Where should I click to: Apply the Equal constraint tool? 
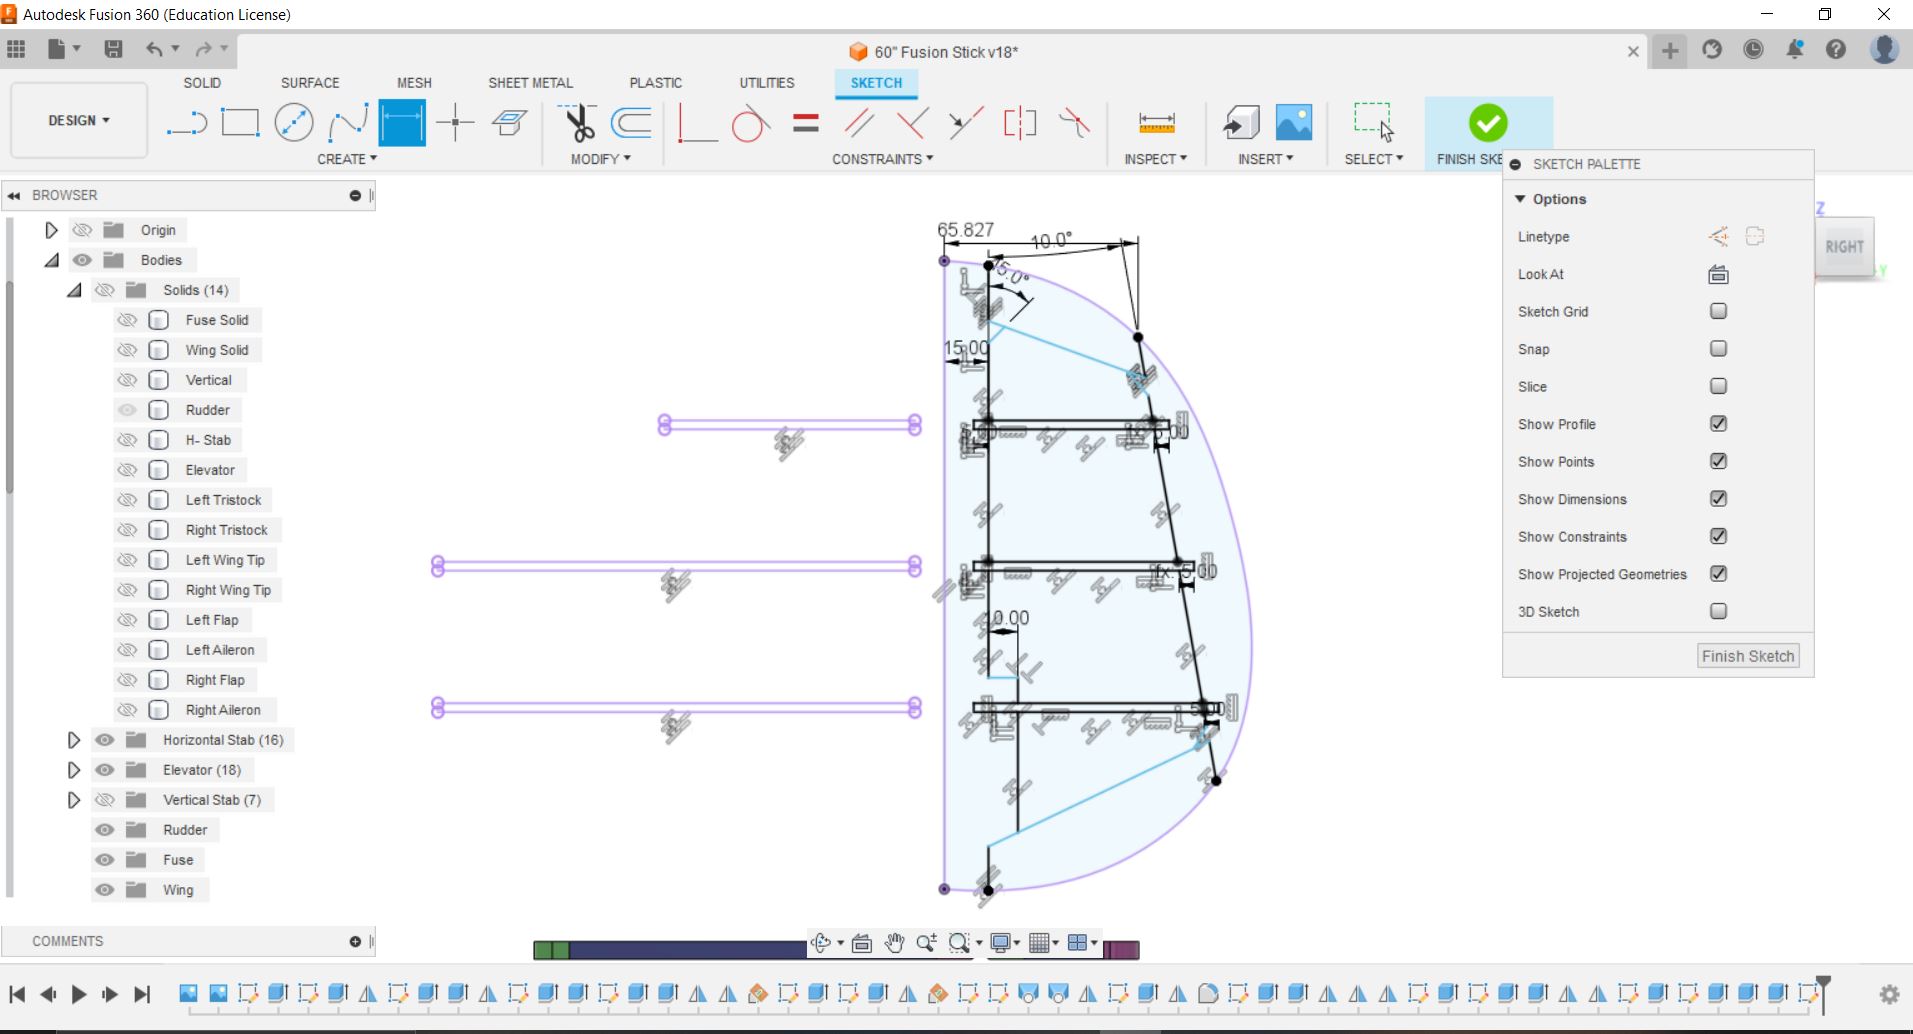click(806, 123)
